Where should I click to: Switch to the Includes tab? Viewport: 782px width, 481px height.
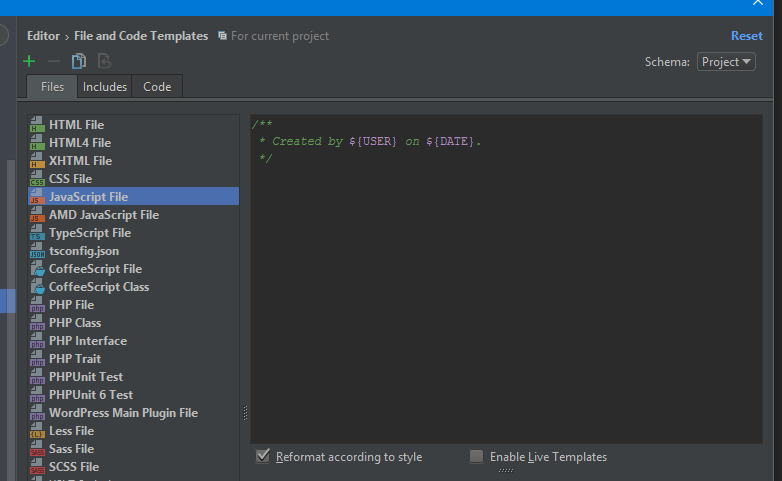coord(105,87)
